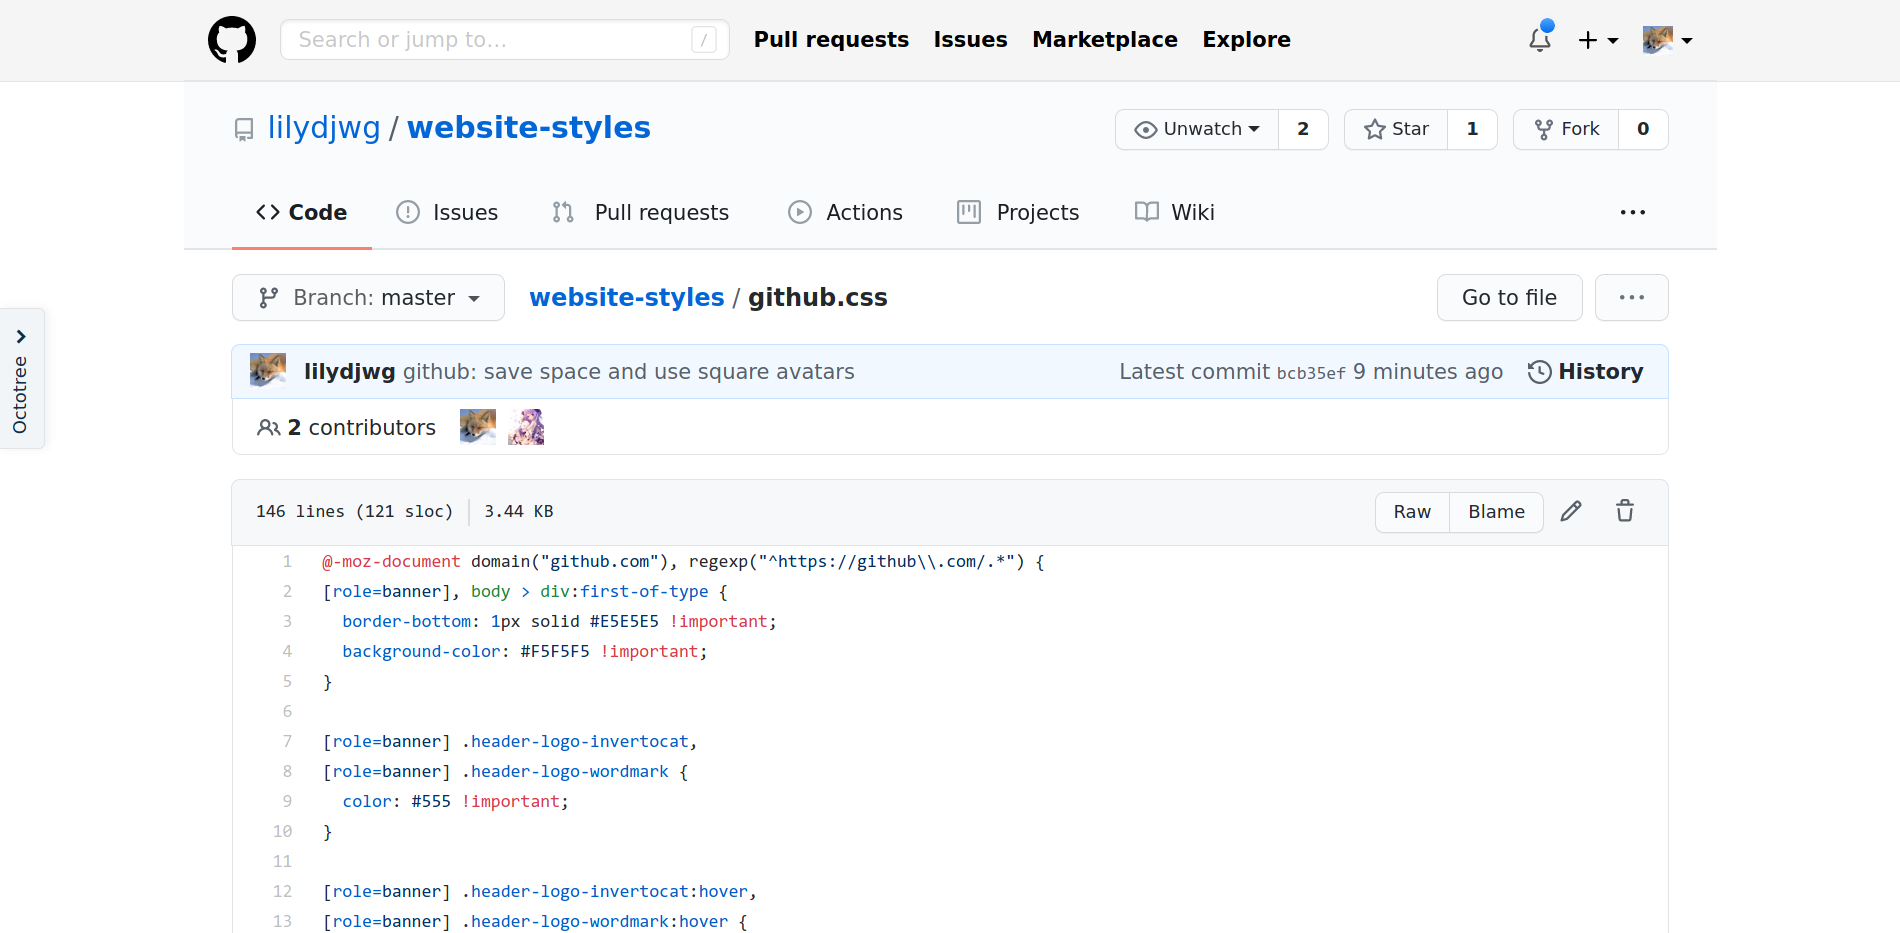Image resolution: width=1900 pixels, height=933 pixels.
Task: Open Issues in top navigation
Action: [x=970, y=40]
